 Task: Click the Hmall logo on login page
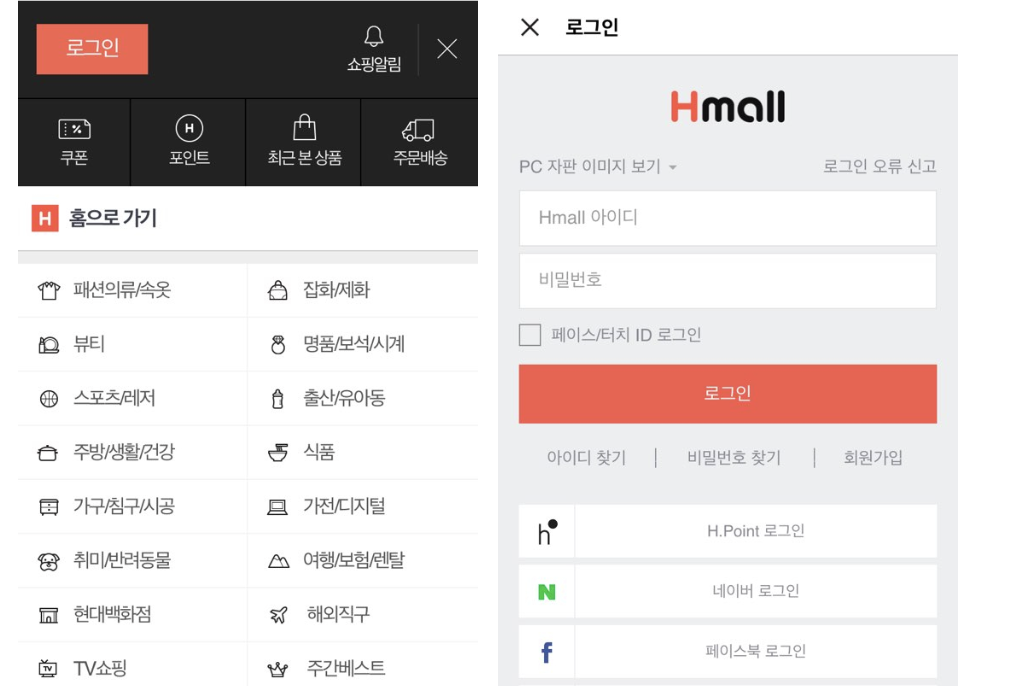[728, 106]
